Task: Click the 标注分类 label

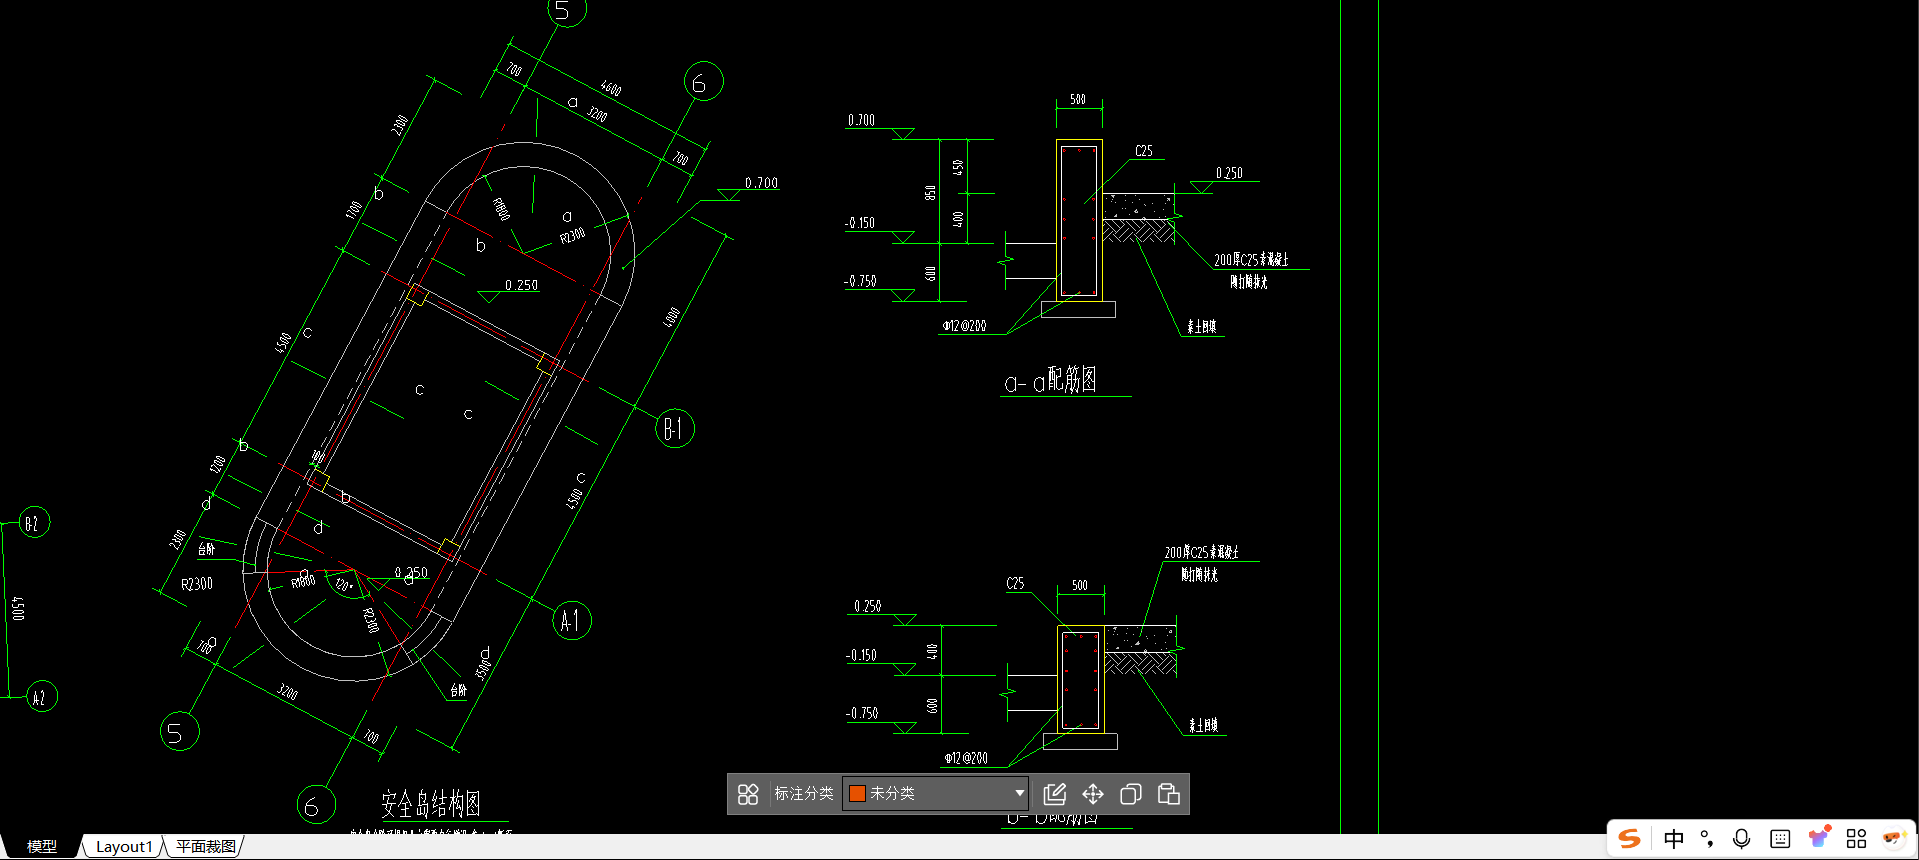Action: pyautogui.click(x=804, y=793)
